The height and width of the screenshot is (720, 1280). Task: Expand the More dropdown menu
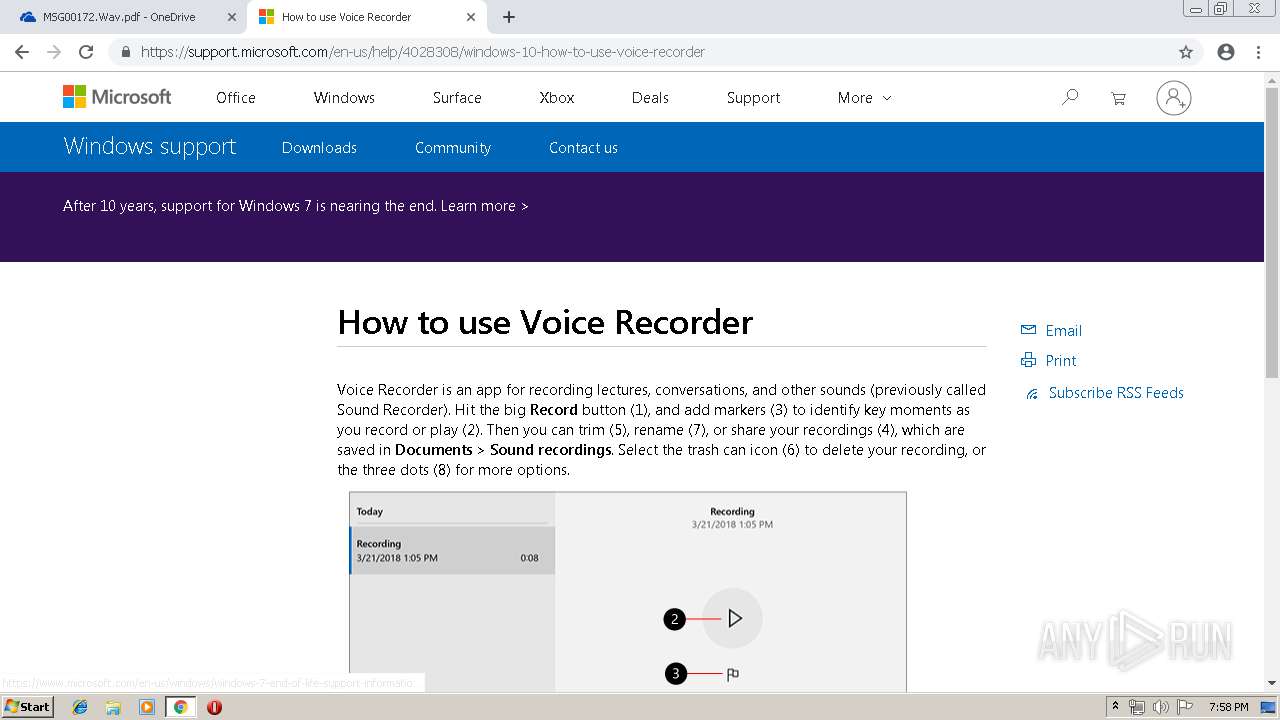[864, 97]
